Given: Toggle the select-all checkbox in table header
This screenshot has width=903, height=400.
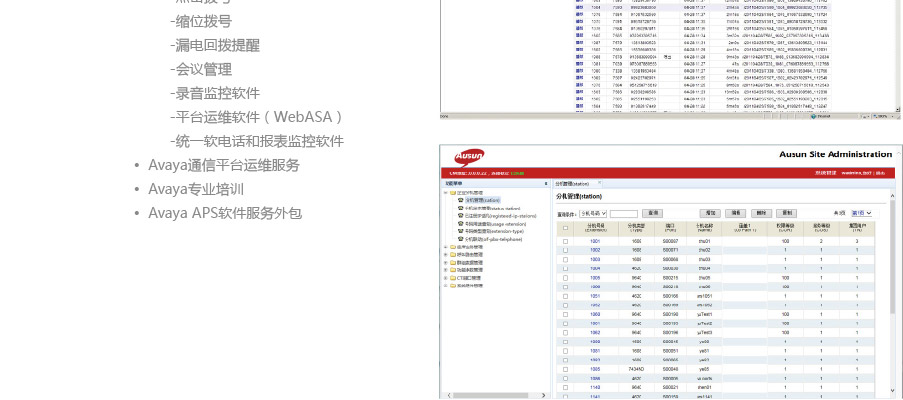Looking at the screenshot, I should coord(565,228).
